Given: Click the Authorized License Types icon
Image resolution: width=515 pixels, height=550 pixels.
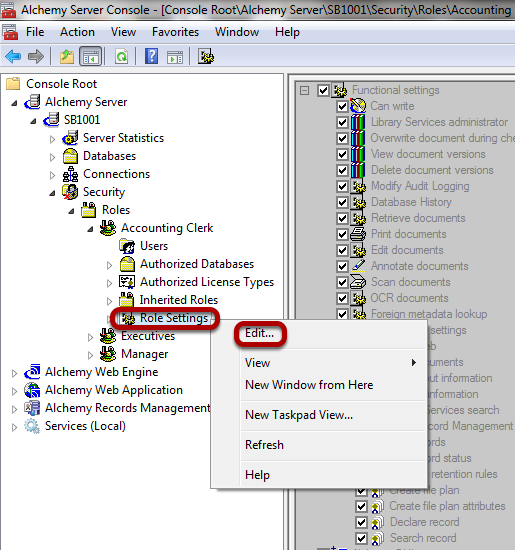Looking at the screenshot, I should (x=127, y=282).
